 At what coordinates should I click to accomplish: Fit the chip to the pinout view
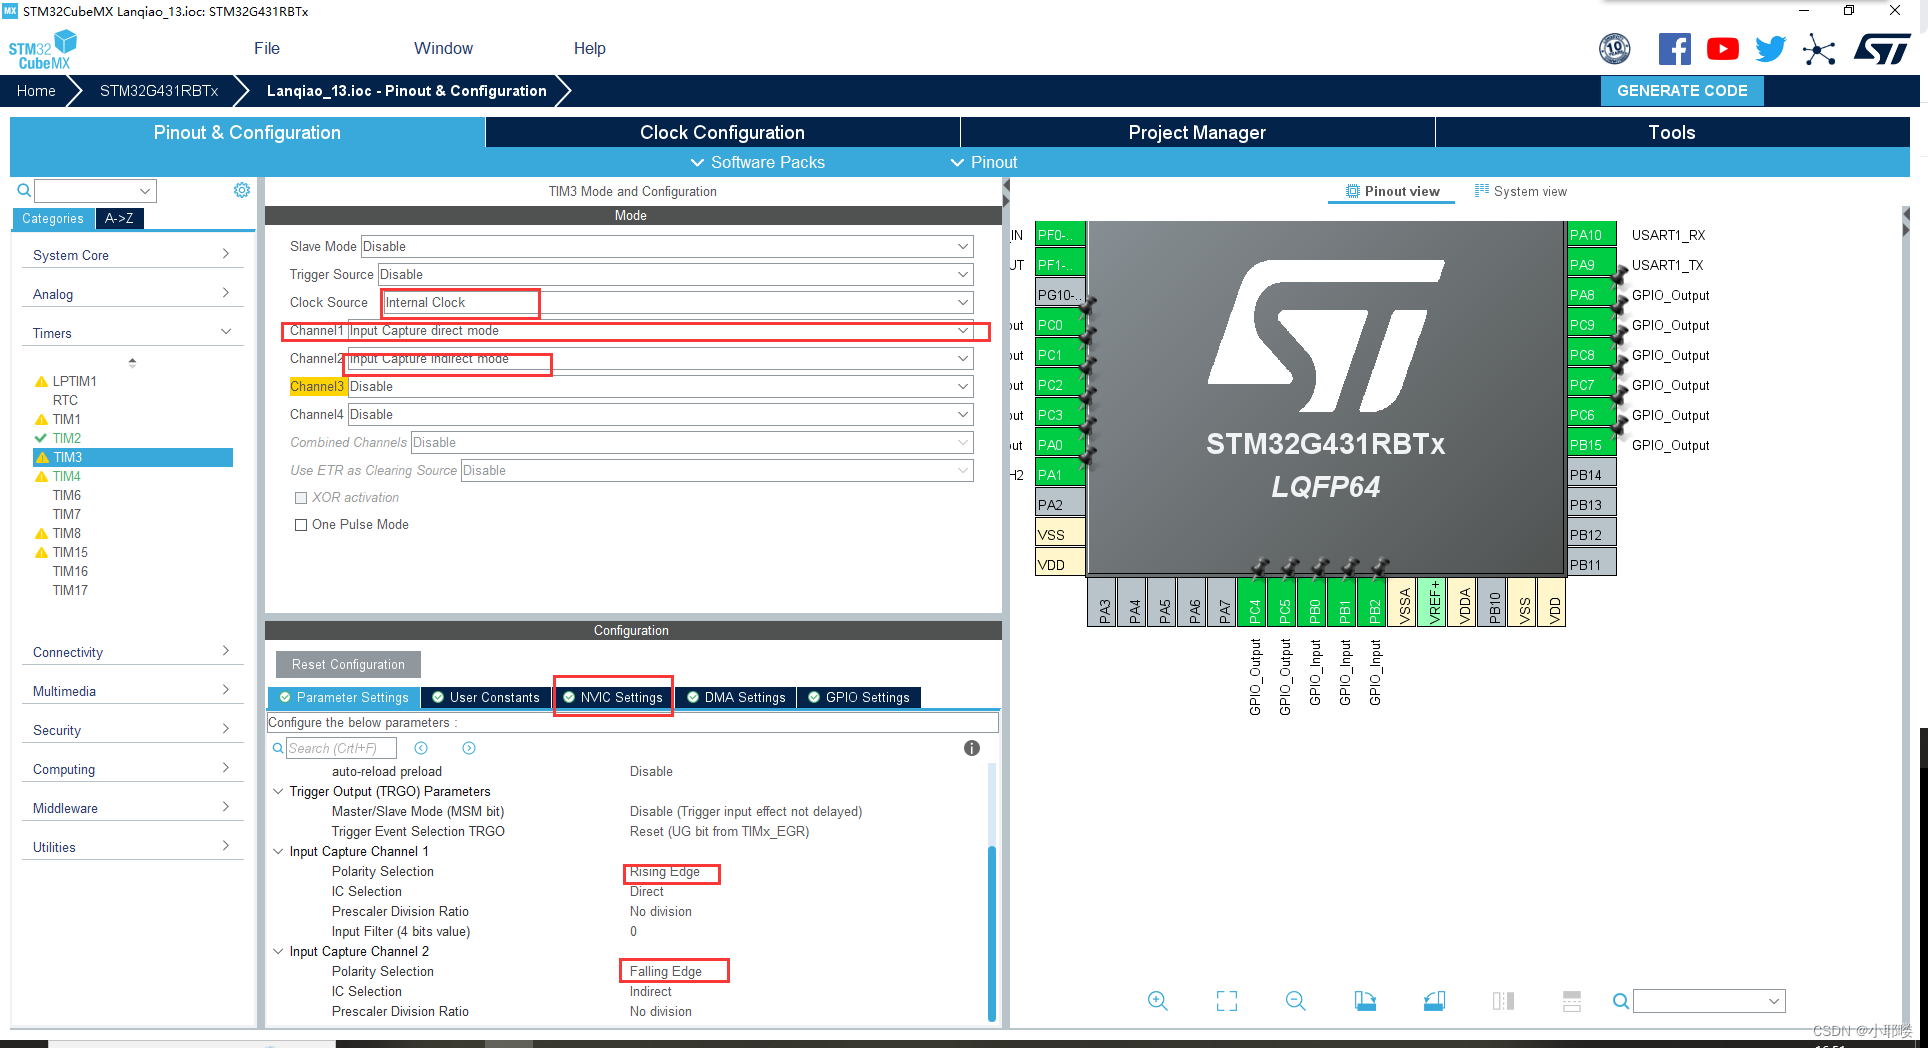coord(1227,1001)
